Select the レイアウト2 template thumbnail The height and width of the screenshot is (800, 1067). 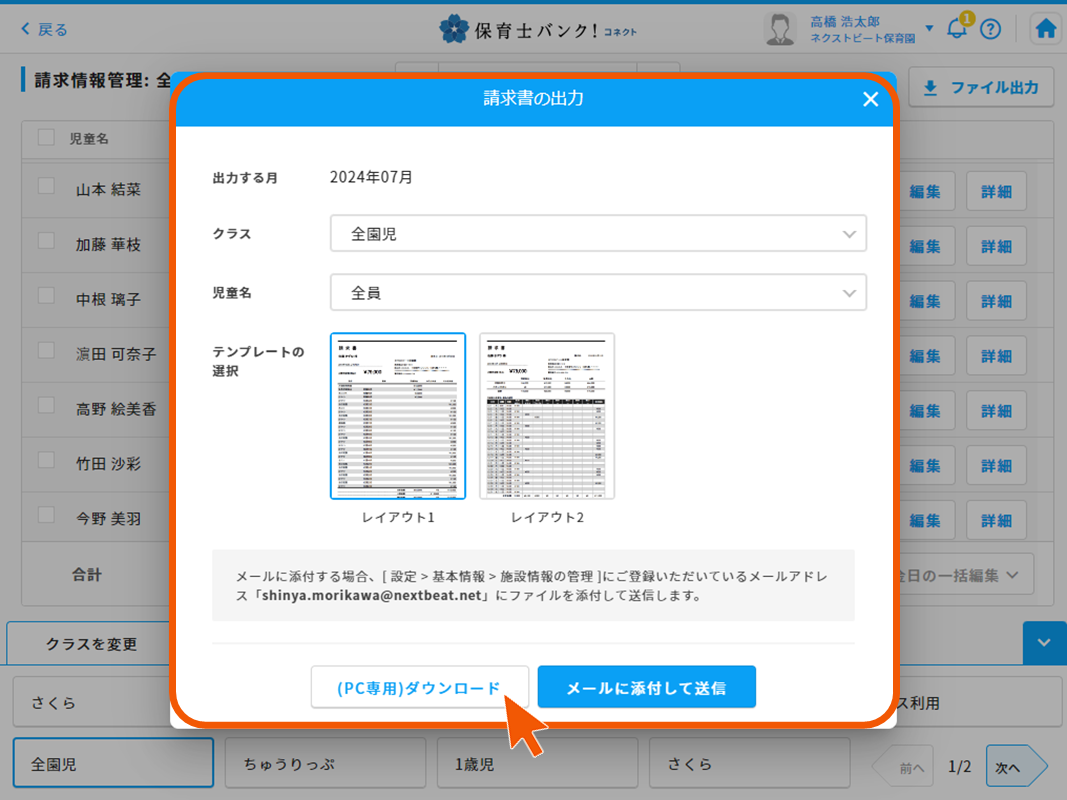point(546,414)
